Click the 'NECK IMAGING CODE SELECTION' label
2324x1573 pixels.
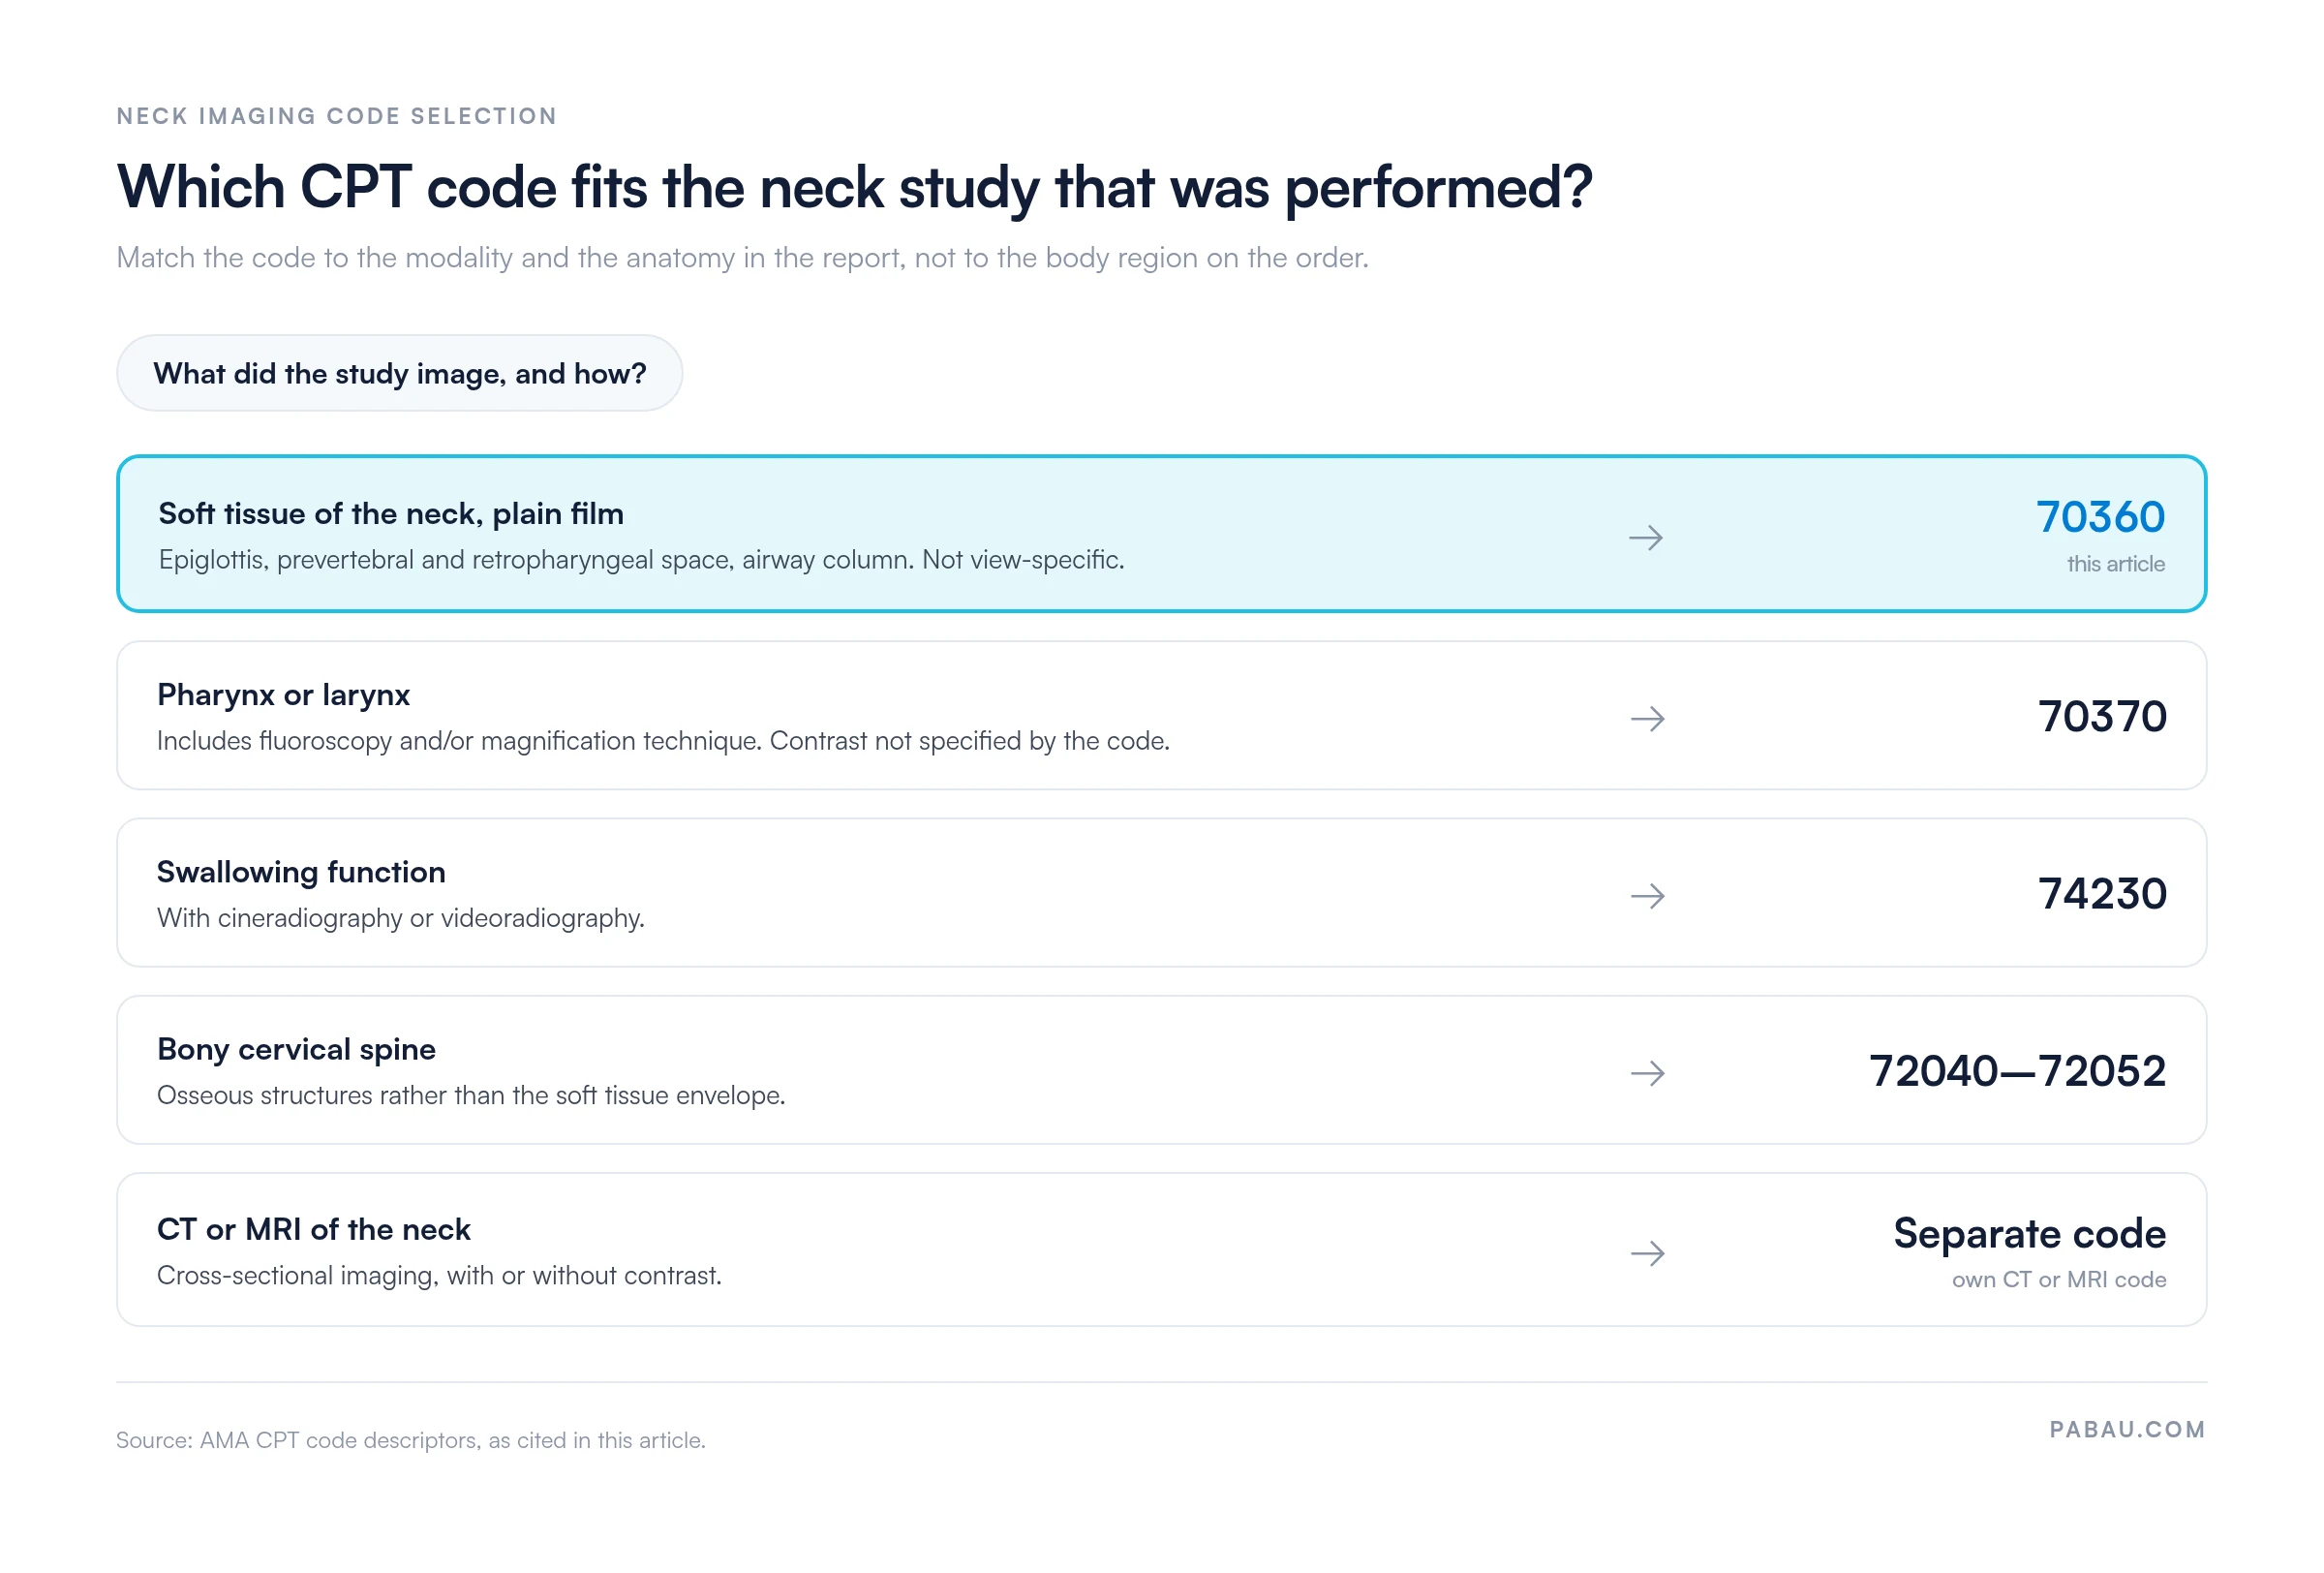point(337,116)
